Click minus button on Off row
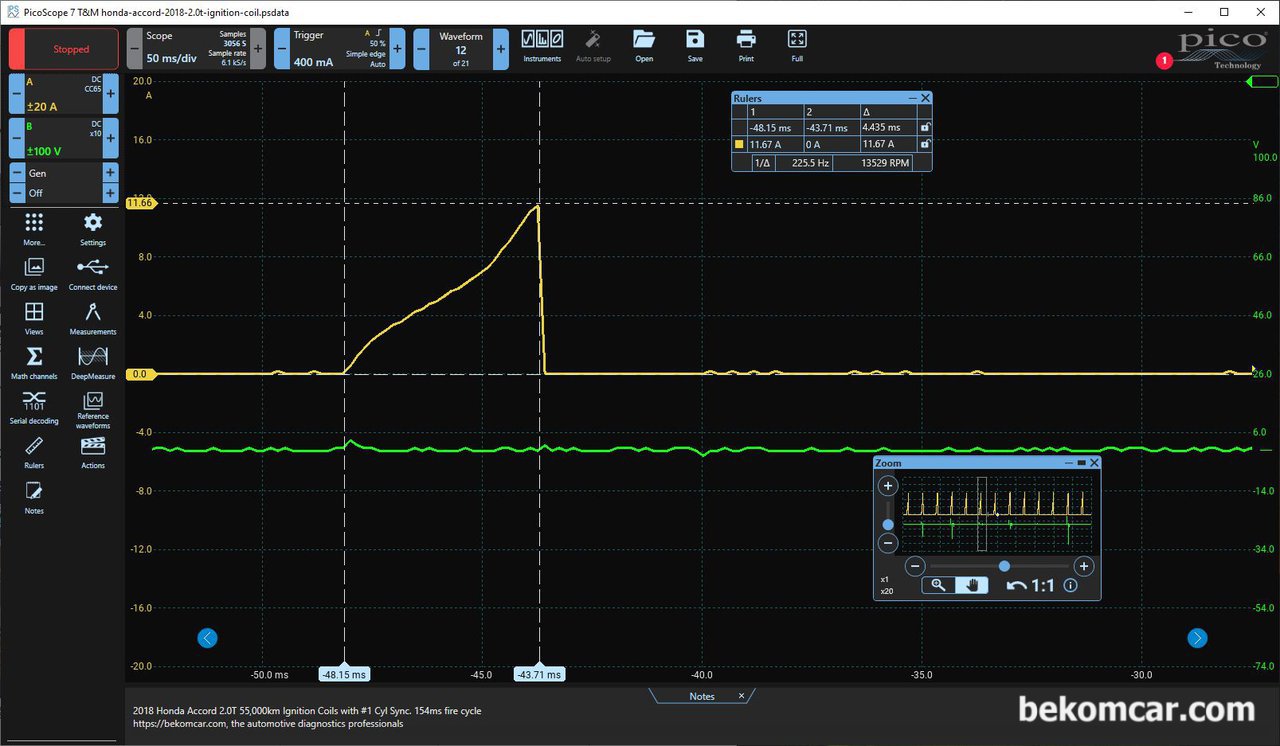Image resolution: width=1280 pixels, height=746 pixels. (17, 193)
